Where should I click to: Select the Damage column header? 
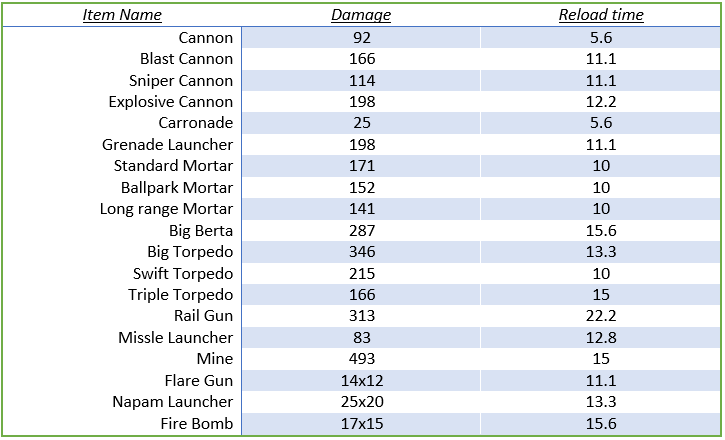coord(361,15)
